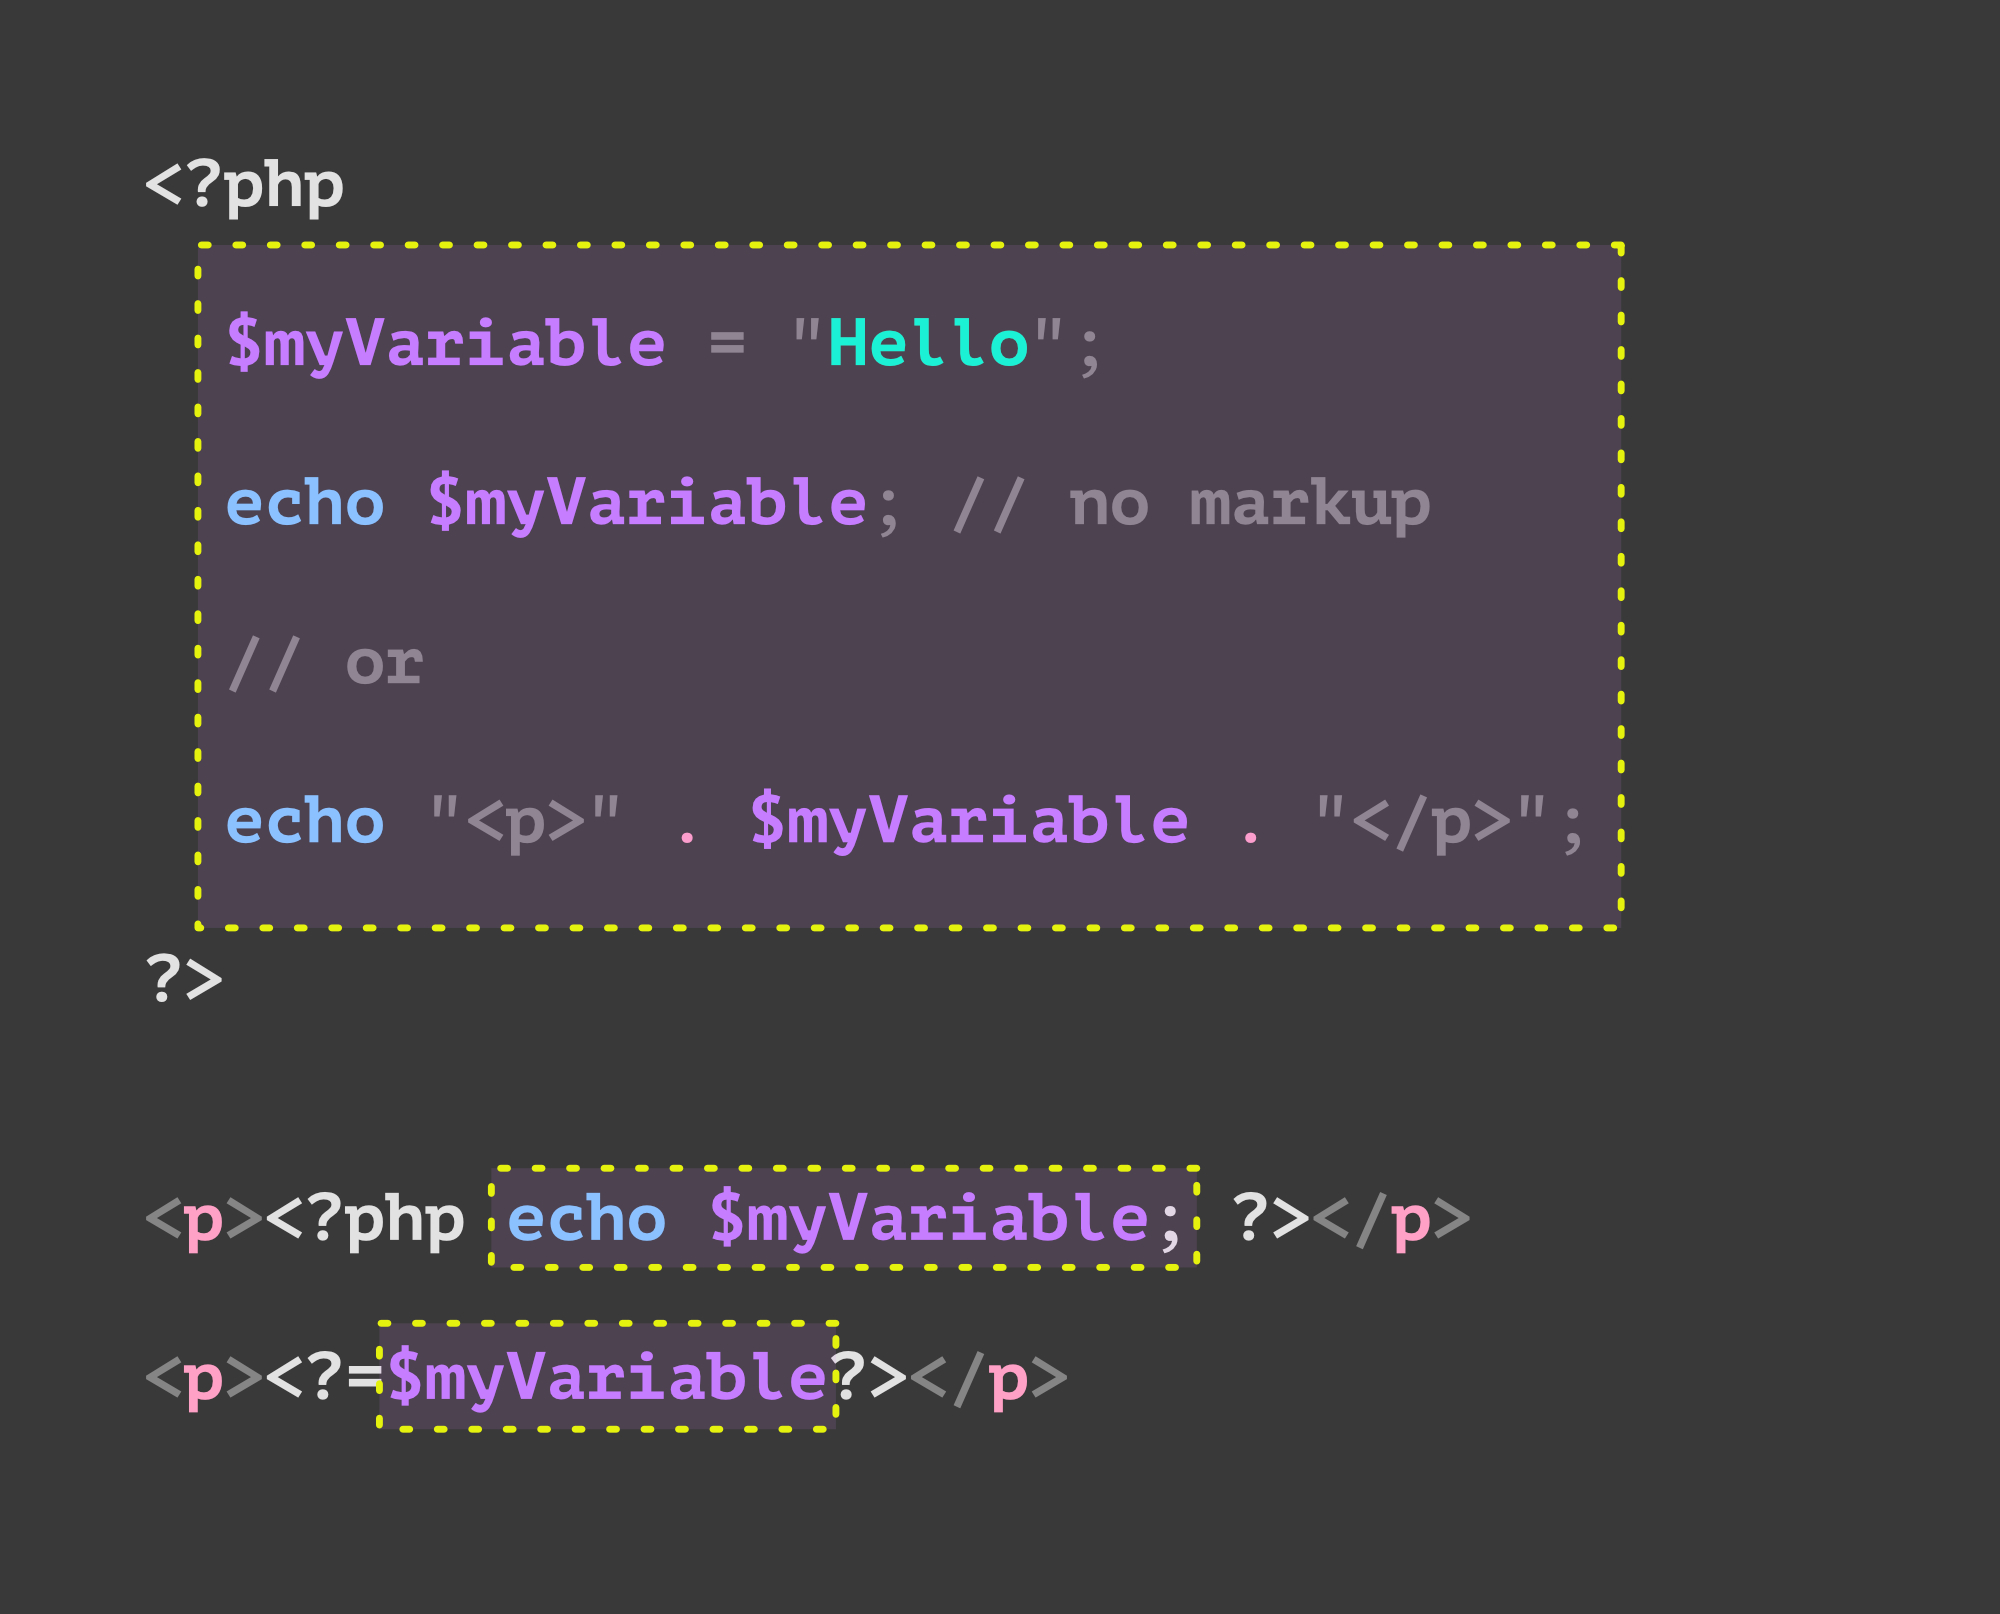Click the inline <?php tag inside the paragraph
The height and width of the screenshot is (1614, 2000).
(365, 1220)
